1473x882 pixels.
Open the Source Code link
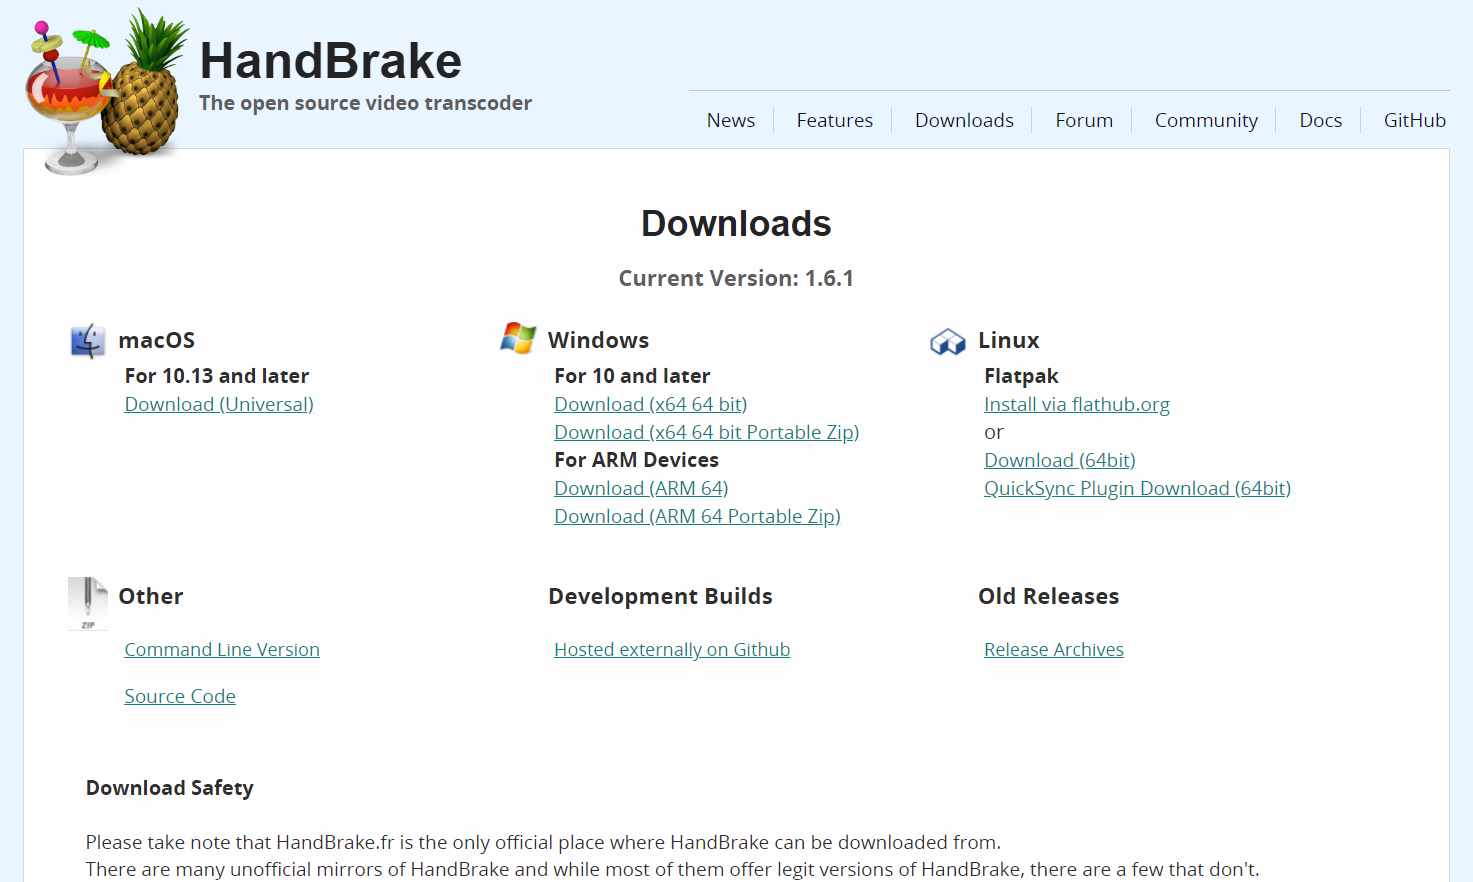pyautogui.click(x=180, y=696)
